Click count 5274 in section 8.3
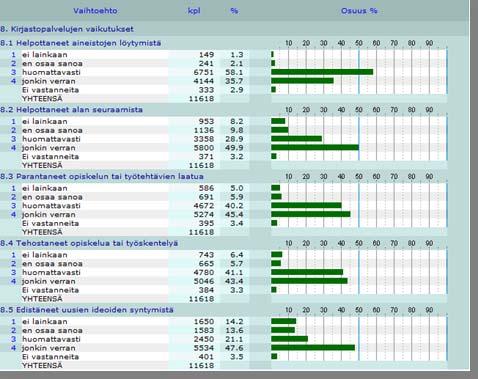The image size is (478, 379). pyautogui.click(x=204, y=214)
